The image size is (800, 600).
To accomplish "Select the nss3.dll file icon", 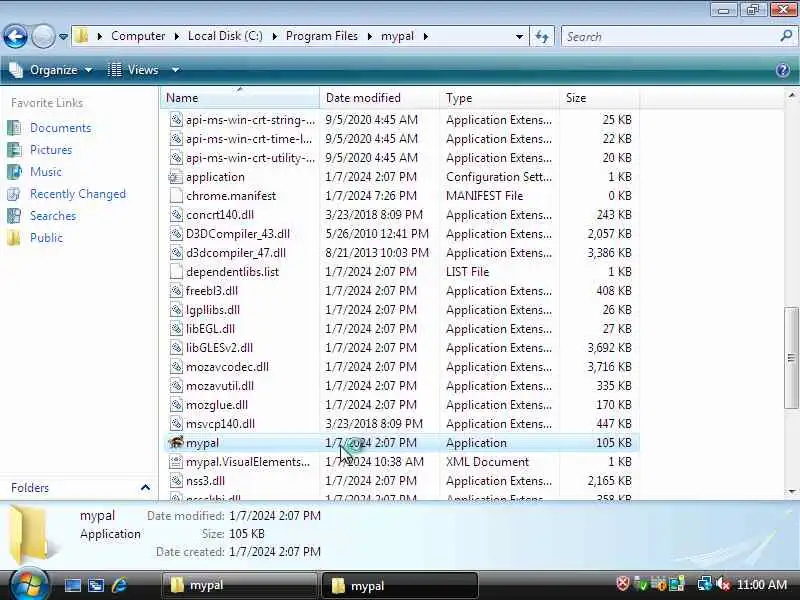I will click(x=176, y=481).
